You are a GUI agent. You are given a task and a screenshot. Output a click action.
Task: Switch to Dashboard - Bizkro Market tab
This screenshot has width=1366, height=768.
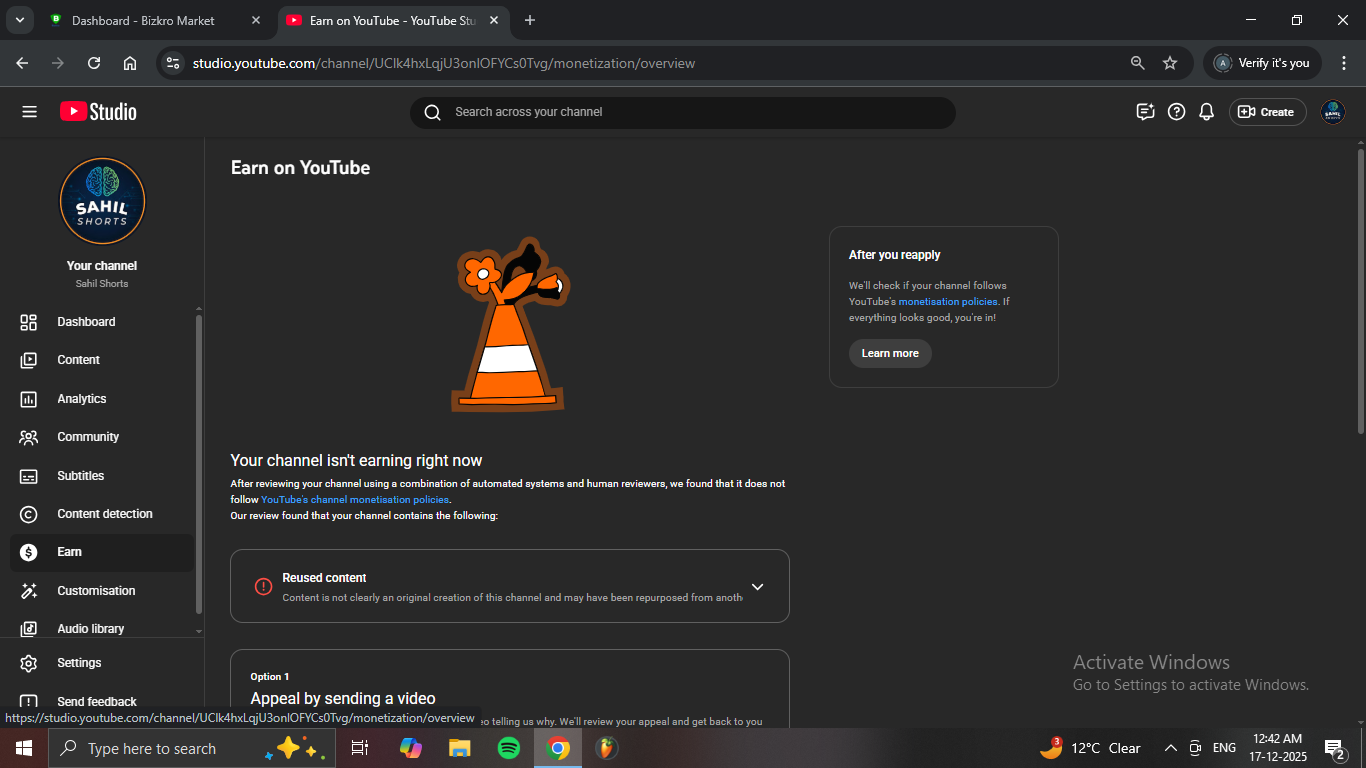click(143, 20)
